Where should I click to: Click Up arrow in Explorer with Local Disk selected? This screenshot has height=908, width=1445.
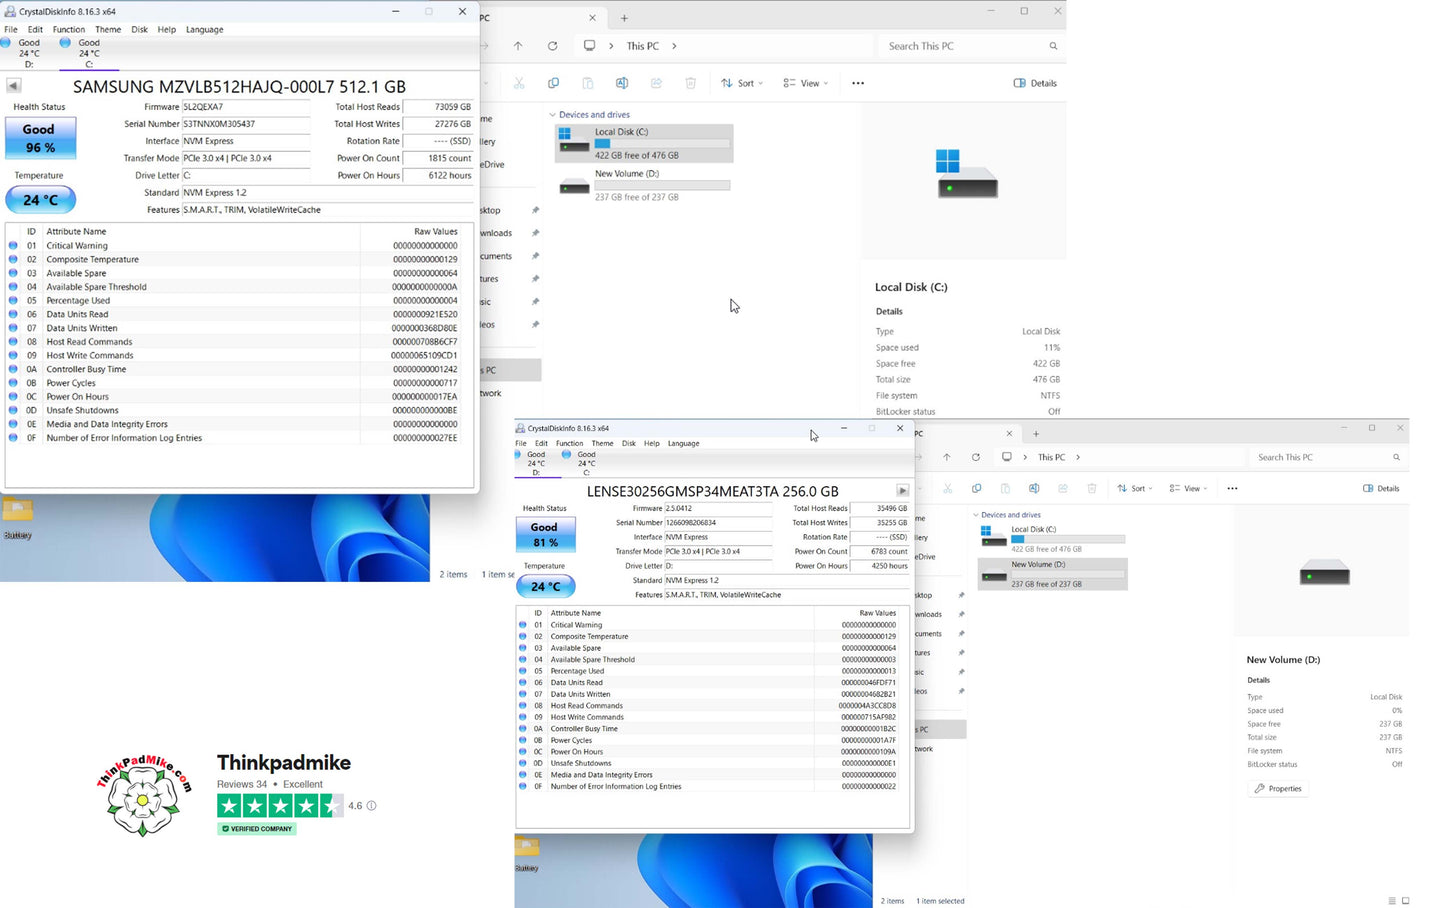pyautogui.click(x=517, y=46)
